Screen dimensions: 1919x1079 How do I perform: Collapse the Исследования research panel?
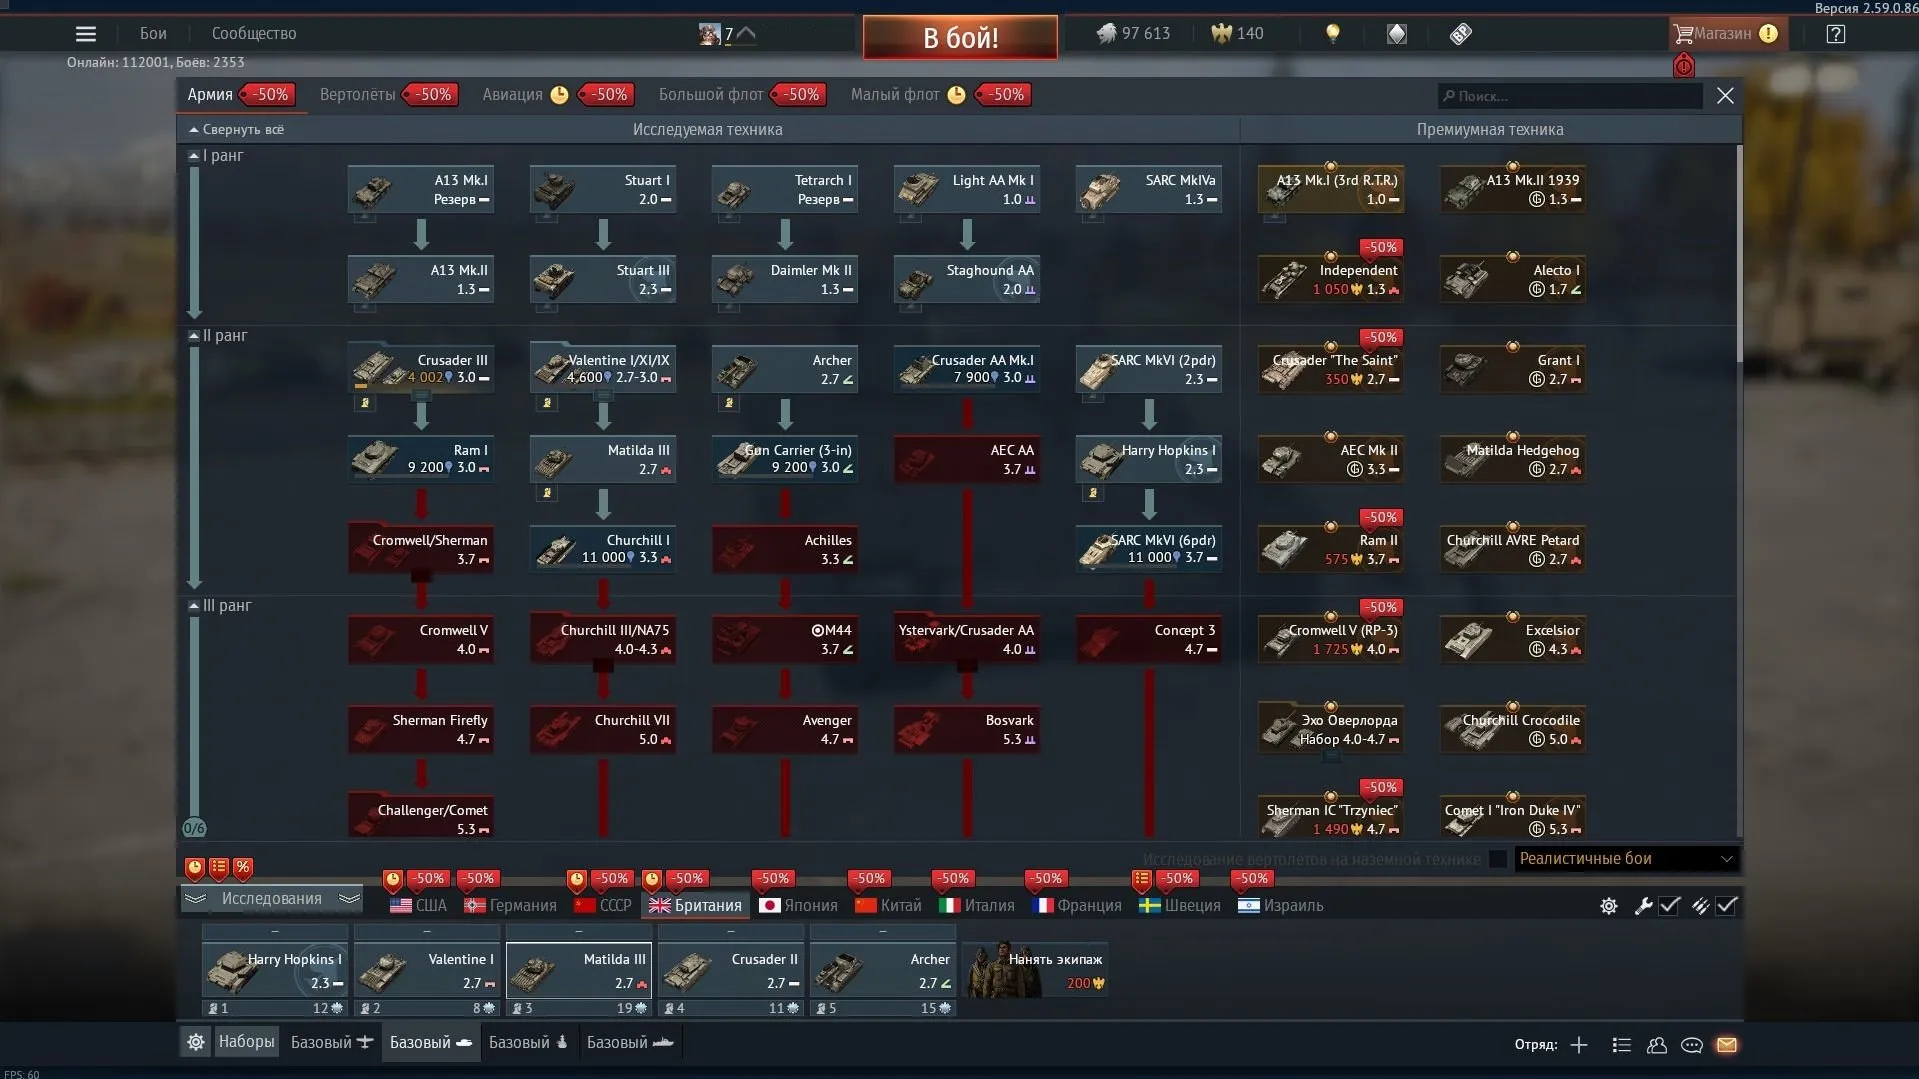[x=271, y=899]
